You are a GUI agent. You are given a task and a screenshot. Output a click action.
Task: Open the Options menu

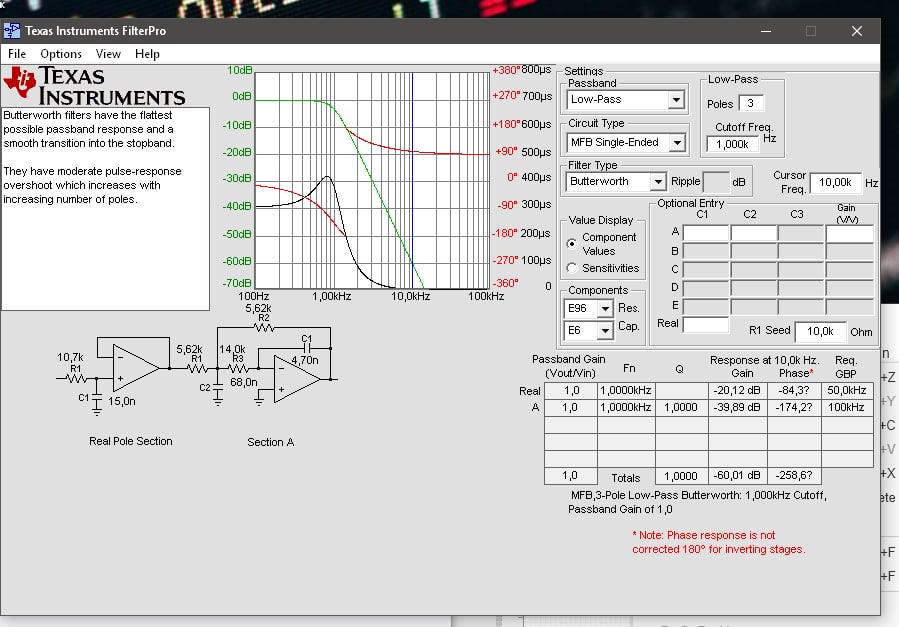pyautogui.click(x=61, y=54)
